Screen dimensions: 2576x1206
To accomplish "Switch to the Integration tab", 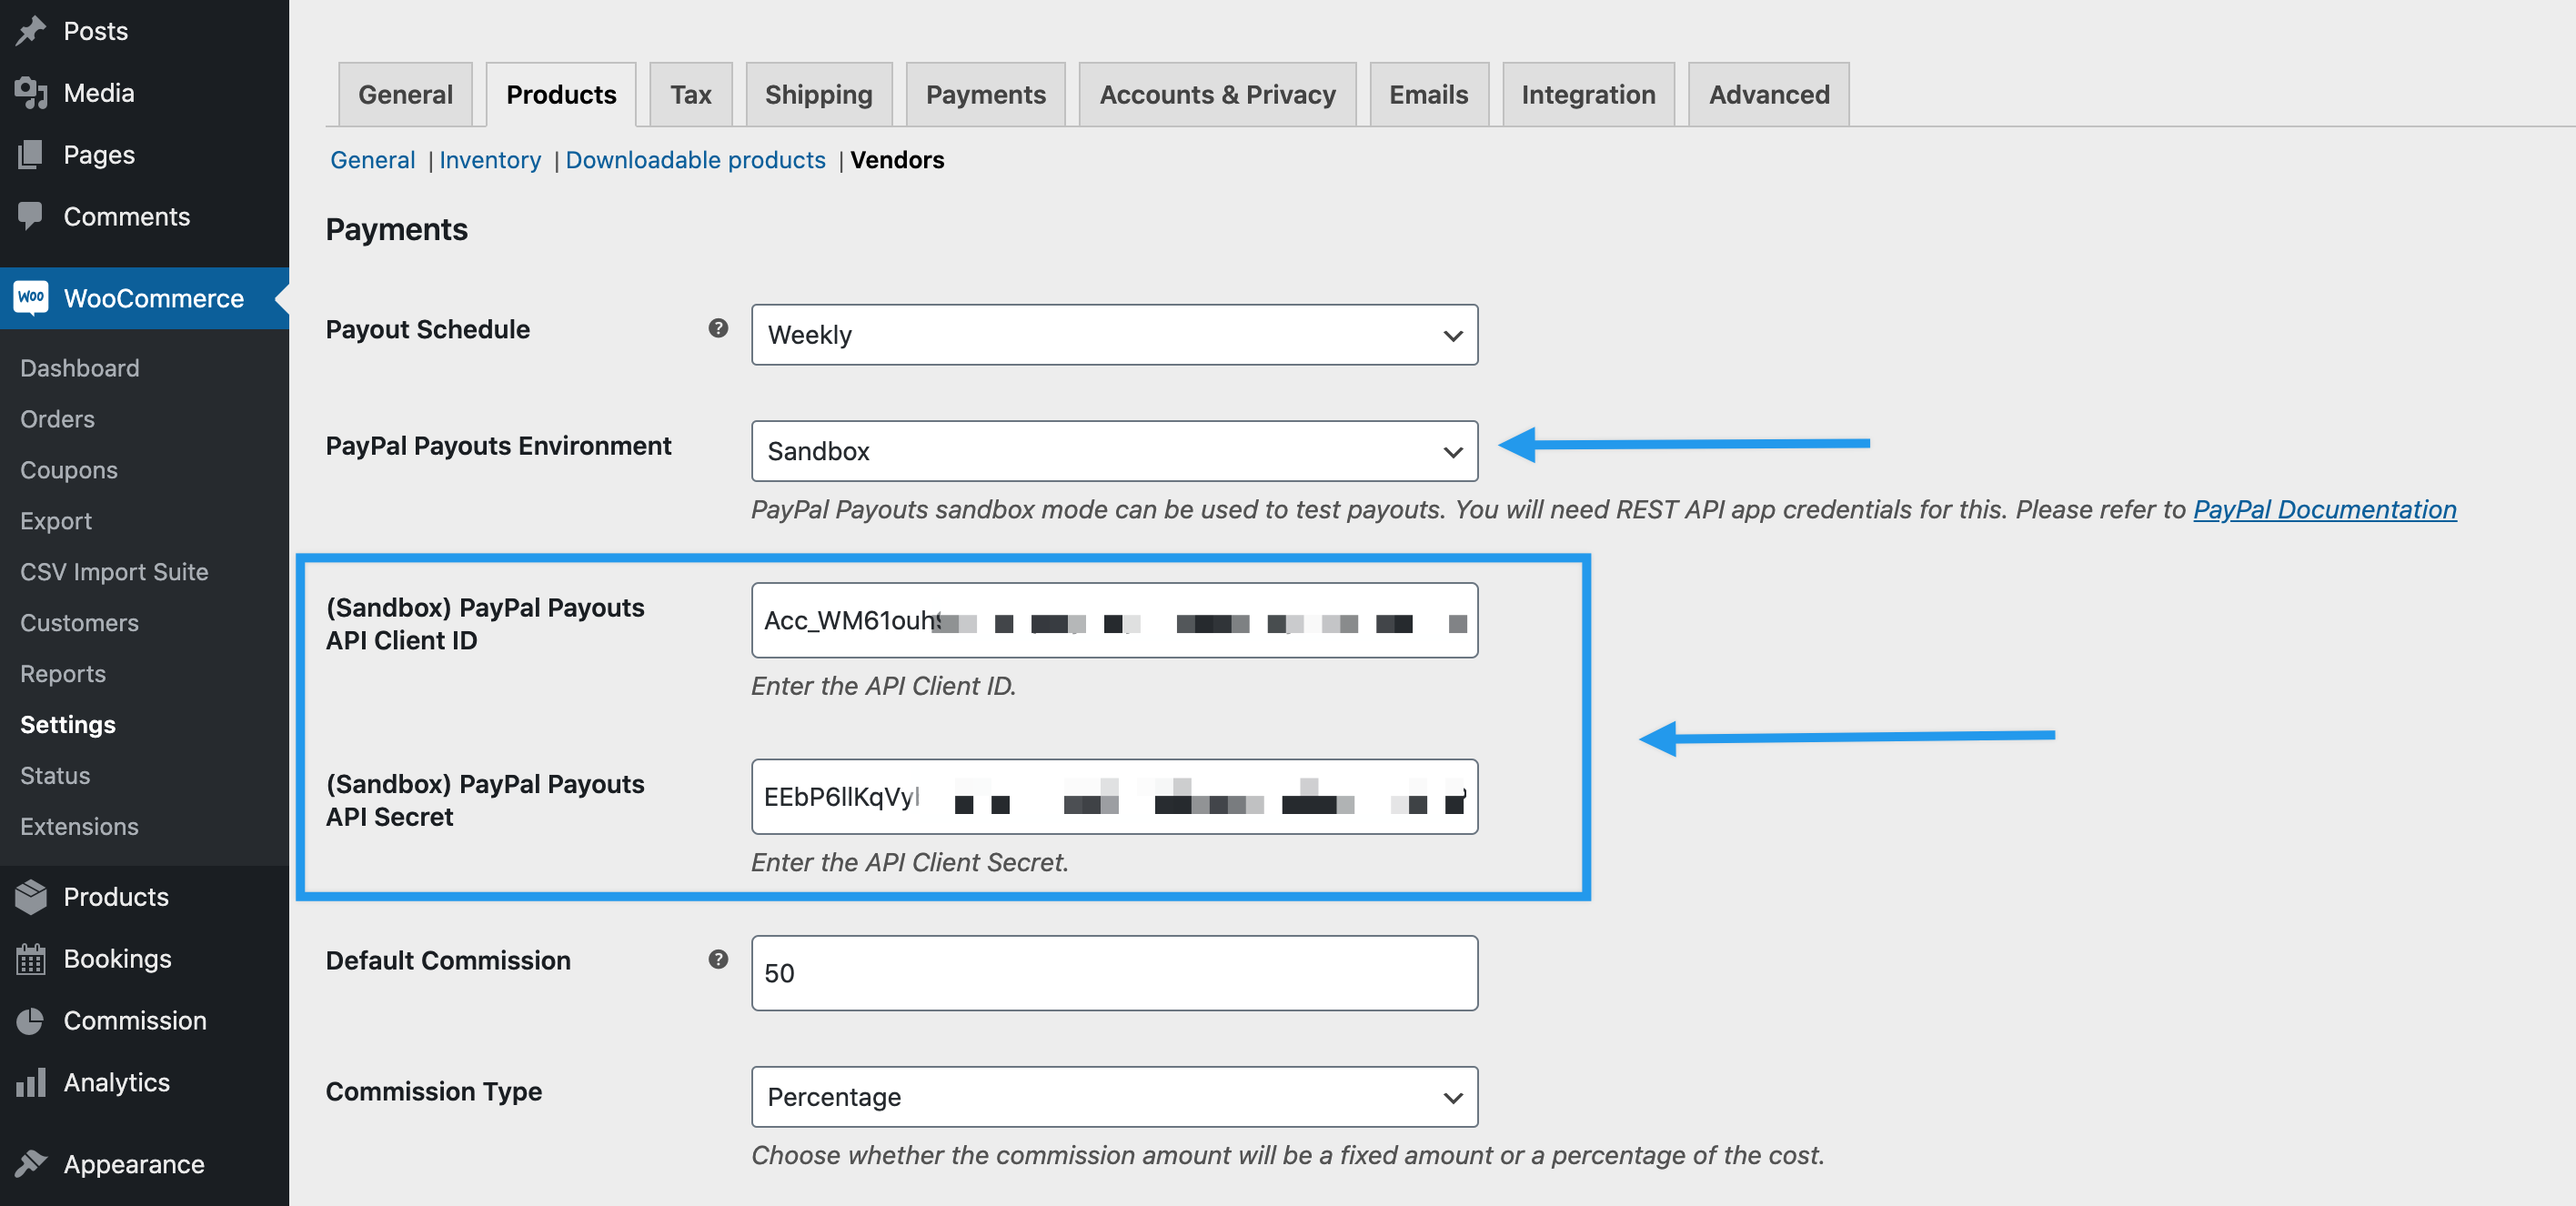I will pos(1588,94).
